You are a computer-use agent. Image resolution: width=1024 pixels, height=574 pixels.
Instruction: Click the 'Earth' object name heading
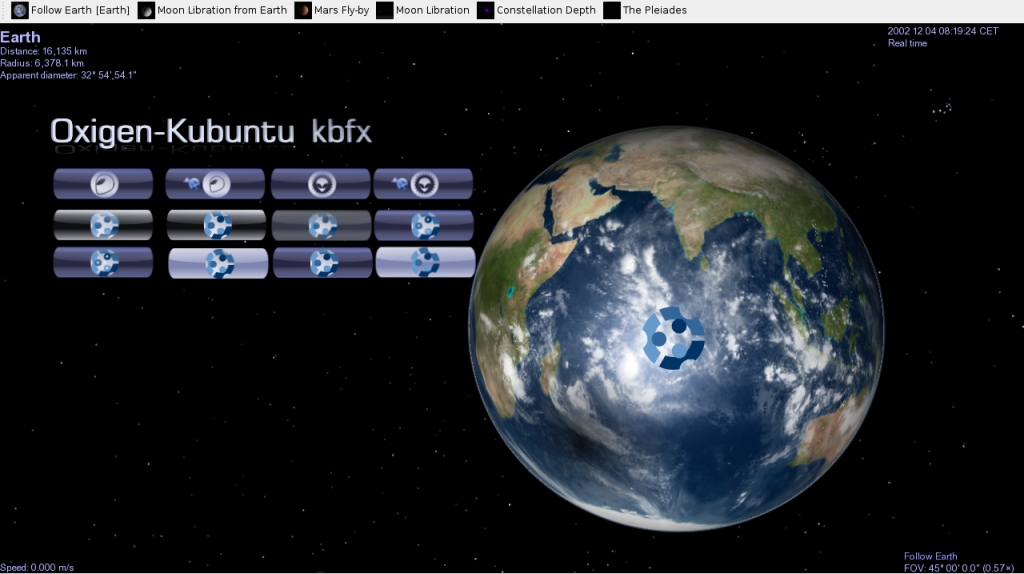click(20, 37)
